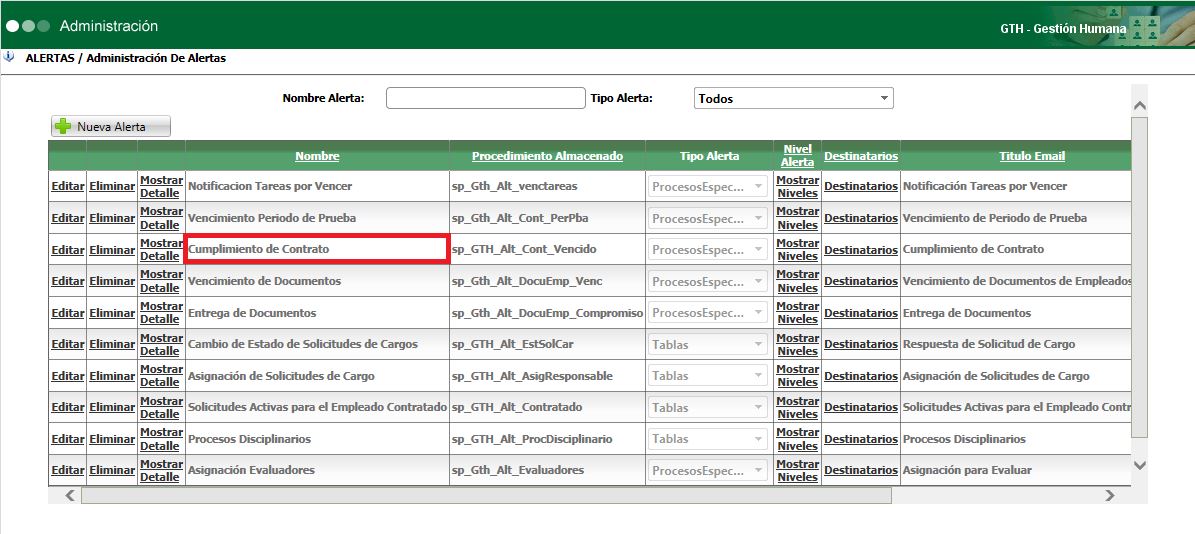Click the vertical scrollbar up arrow

pyautogui.click(x=1139, y=106)
